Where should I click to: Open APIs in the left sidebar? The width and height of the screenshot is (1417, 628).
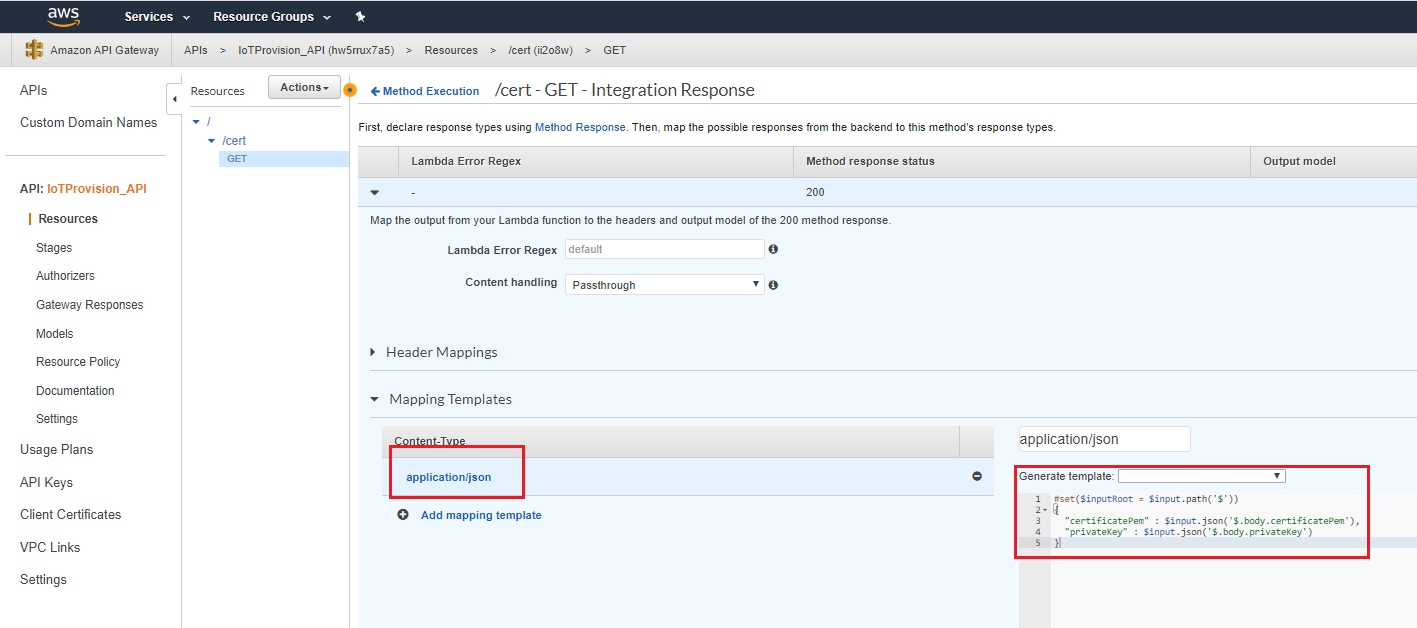pos(34,90)
